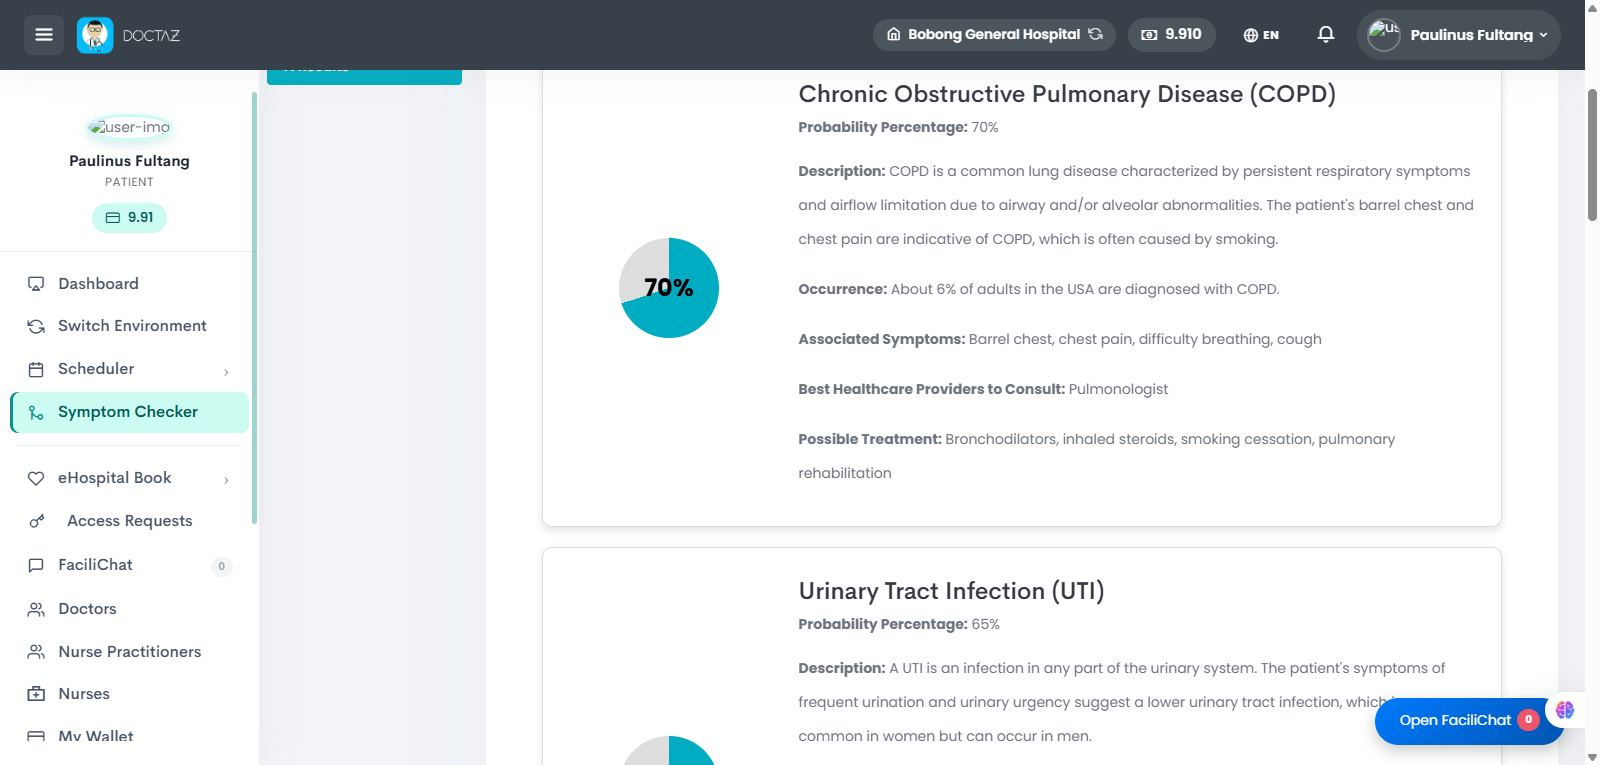Open Access Requests
Screen dimensions: 1600x765
[x=129, y=521]
